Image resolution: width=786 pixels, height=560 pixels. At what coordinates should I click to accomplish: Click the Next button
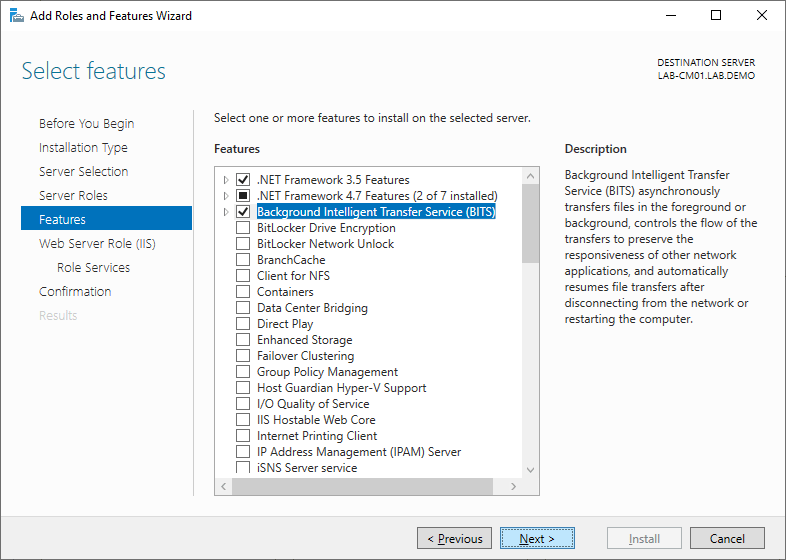point(537,538)
